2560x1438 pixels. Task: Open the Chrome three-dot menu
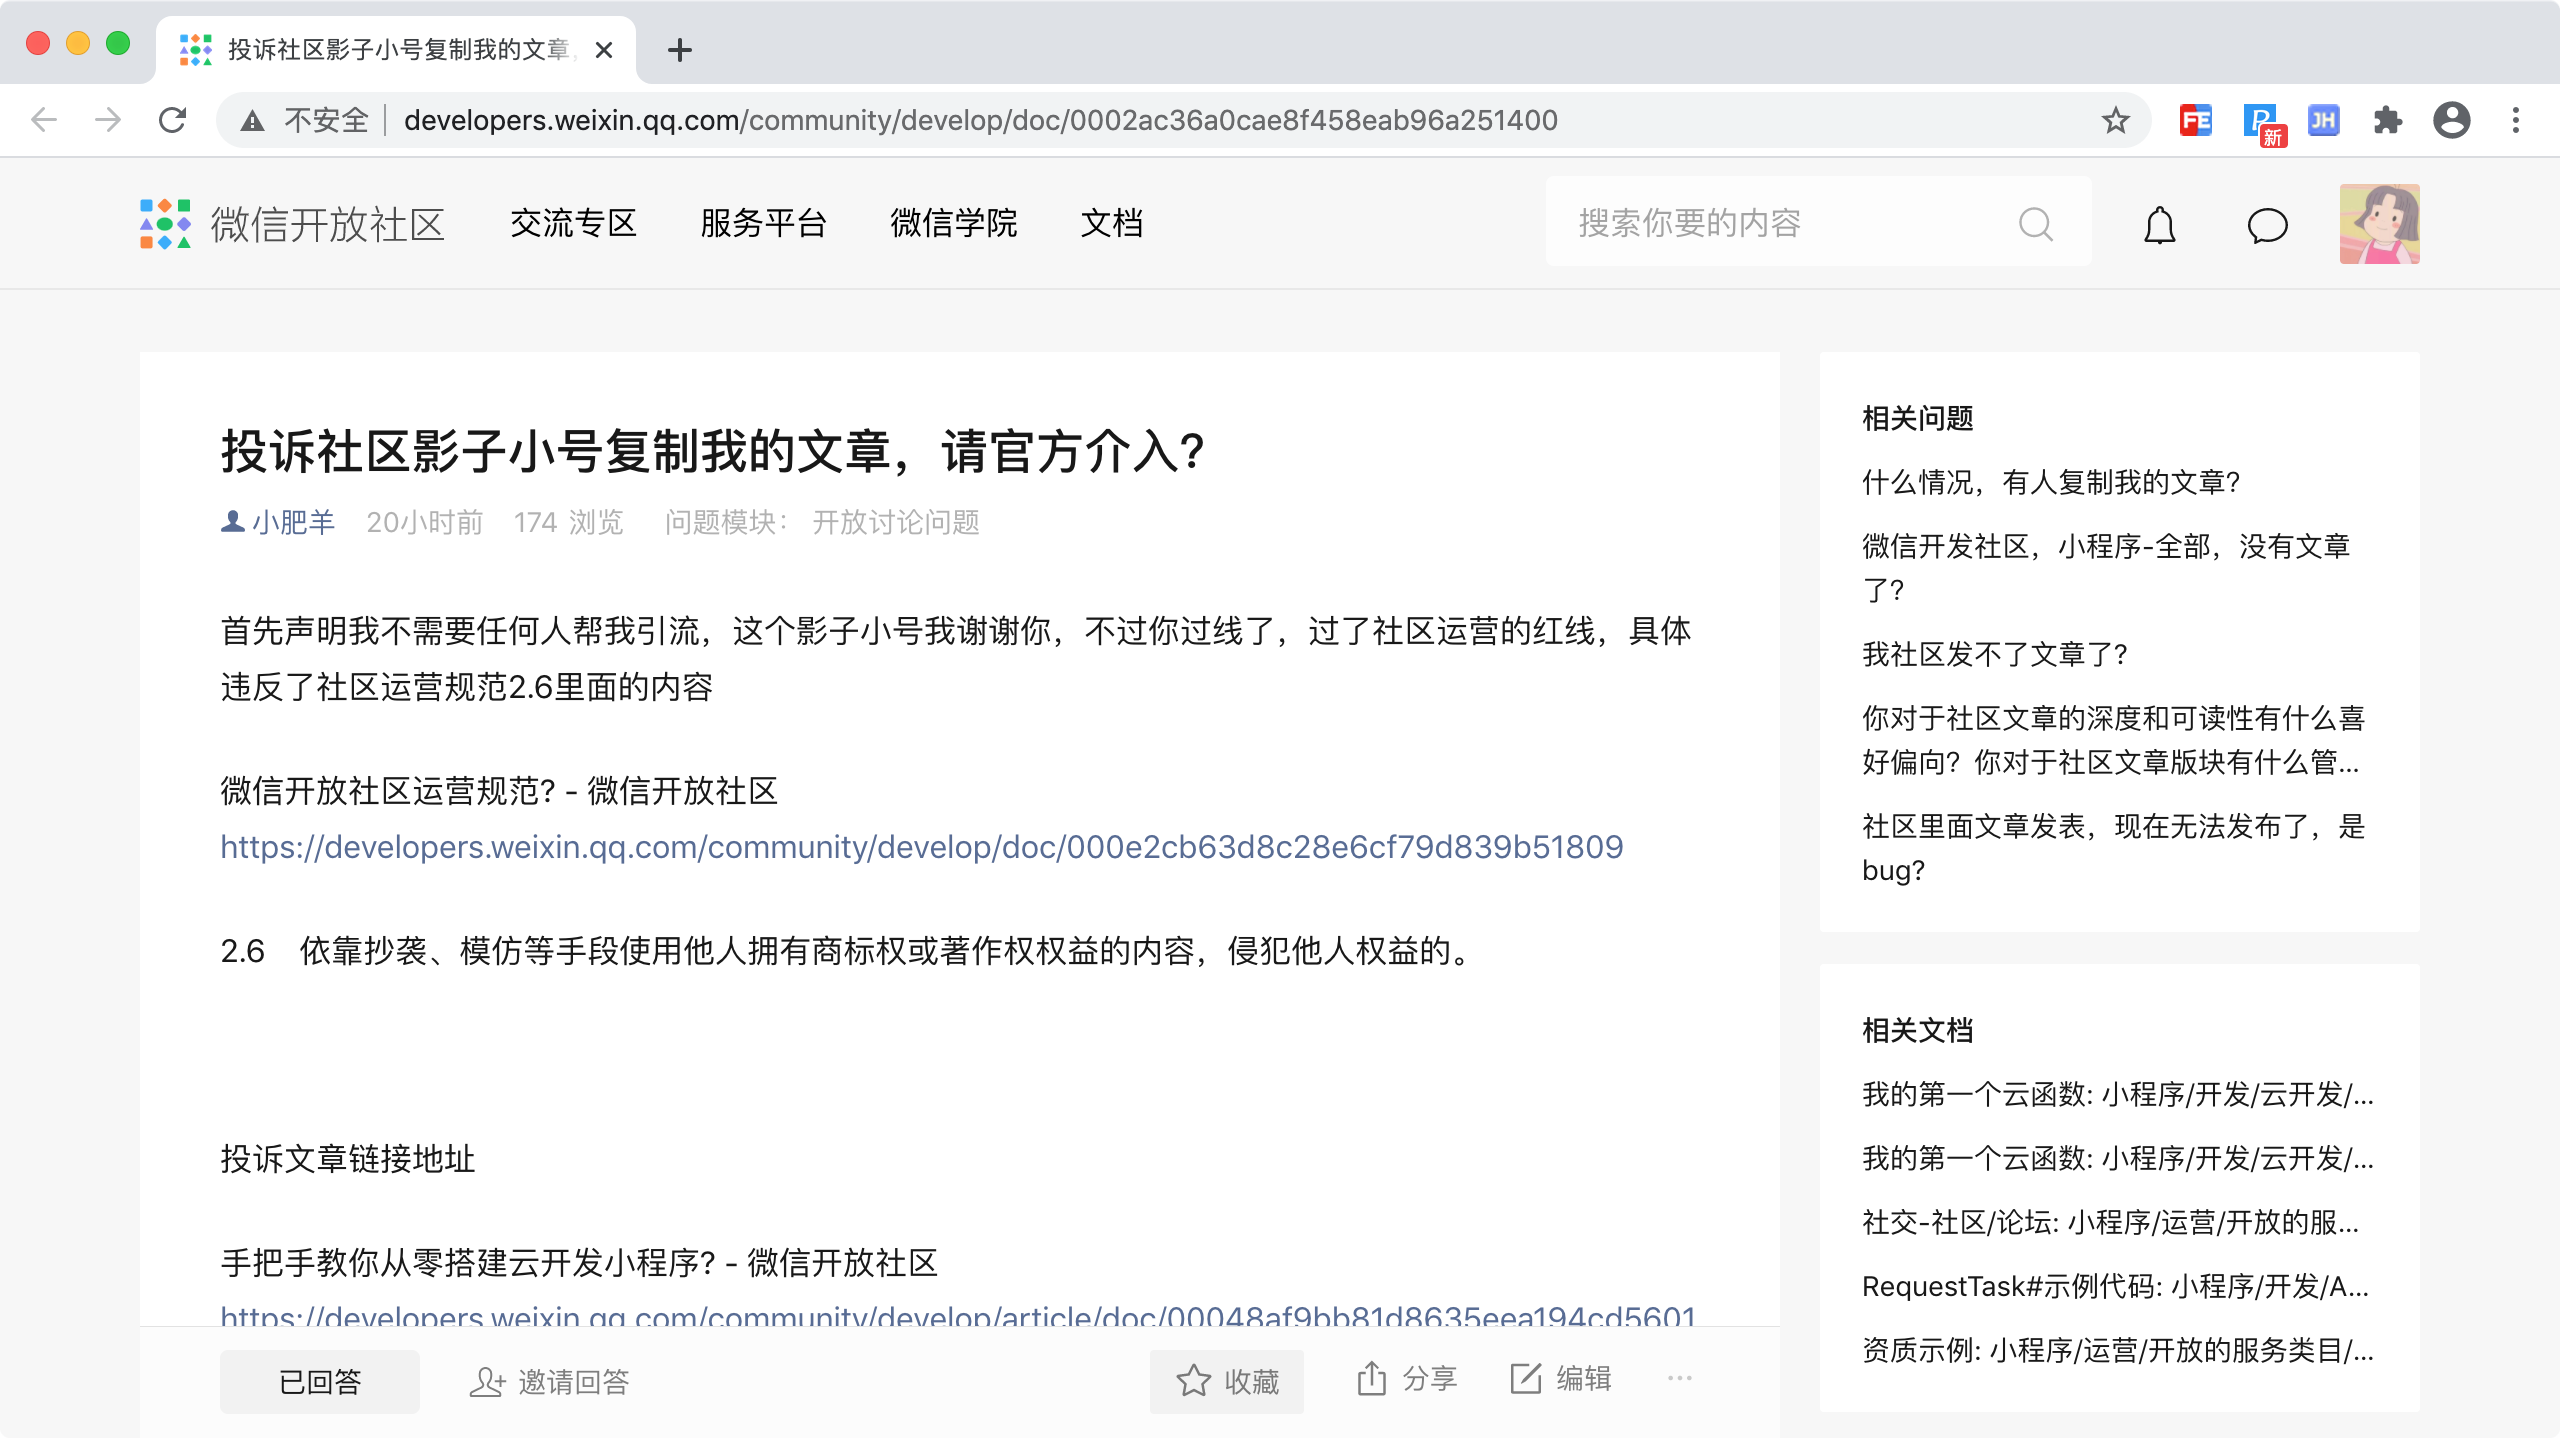(2516, 121)
